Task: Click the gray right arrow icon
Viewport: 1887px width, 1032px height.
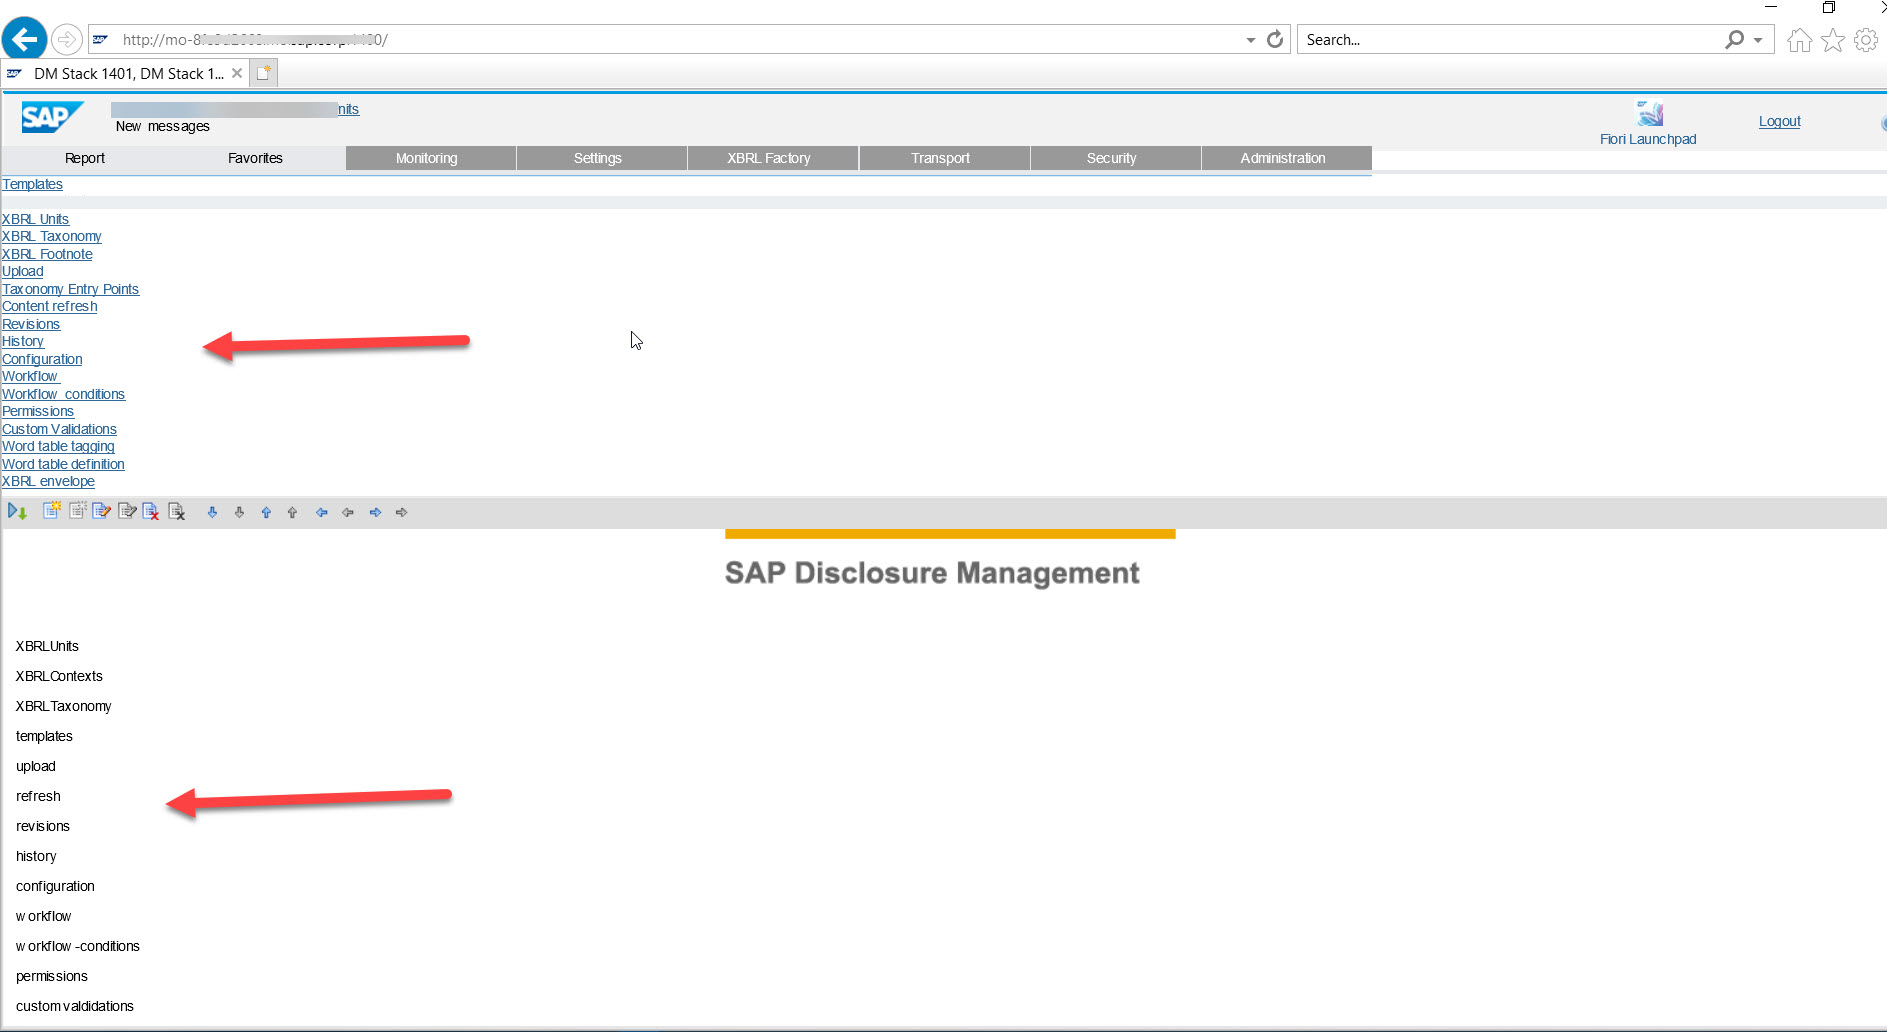Action: (x=401, y=512)
